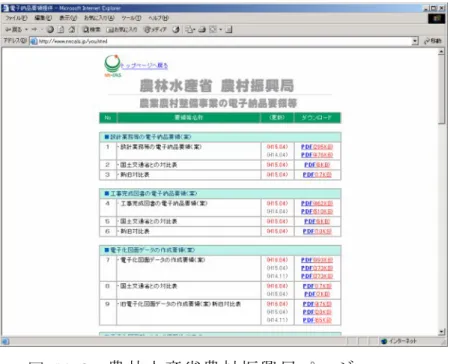Expand the Edit button dropdown arrow
The image size is (450, 364).
tap(220, 30)
